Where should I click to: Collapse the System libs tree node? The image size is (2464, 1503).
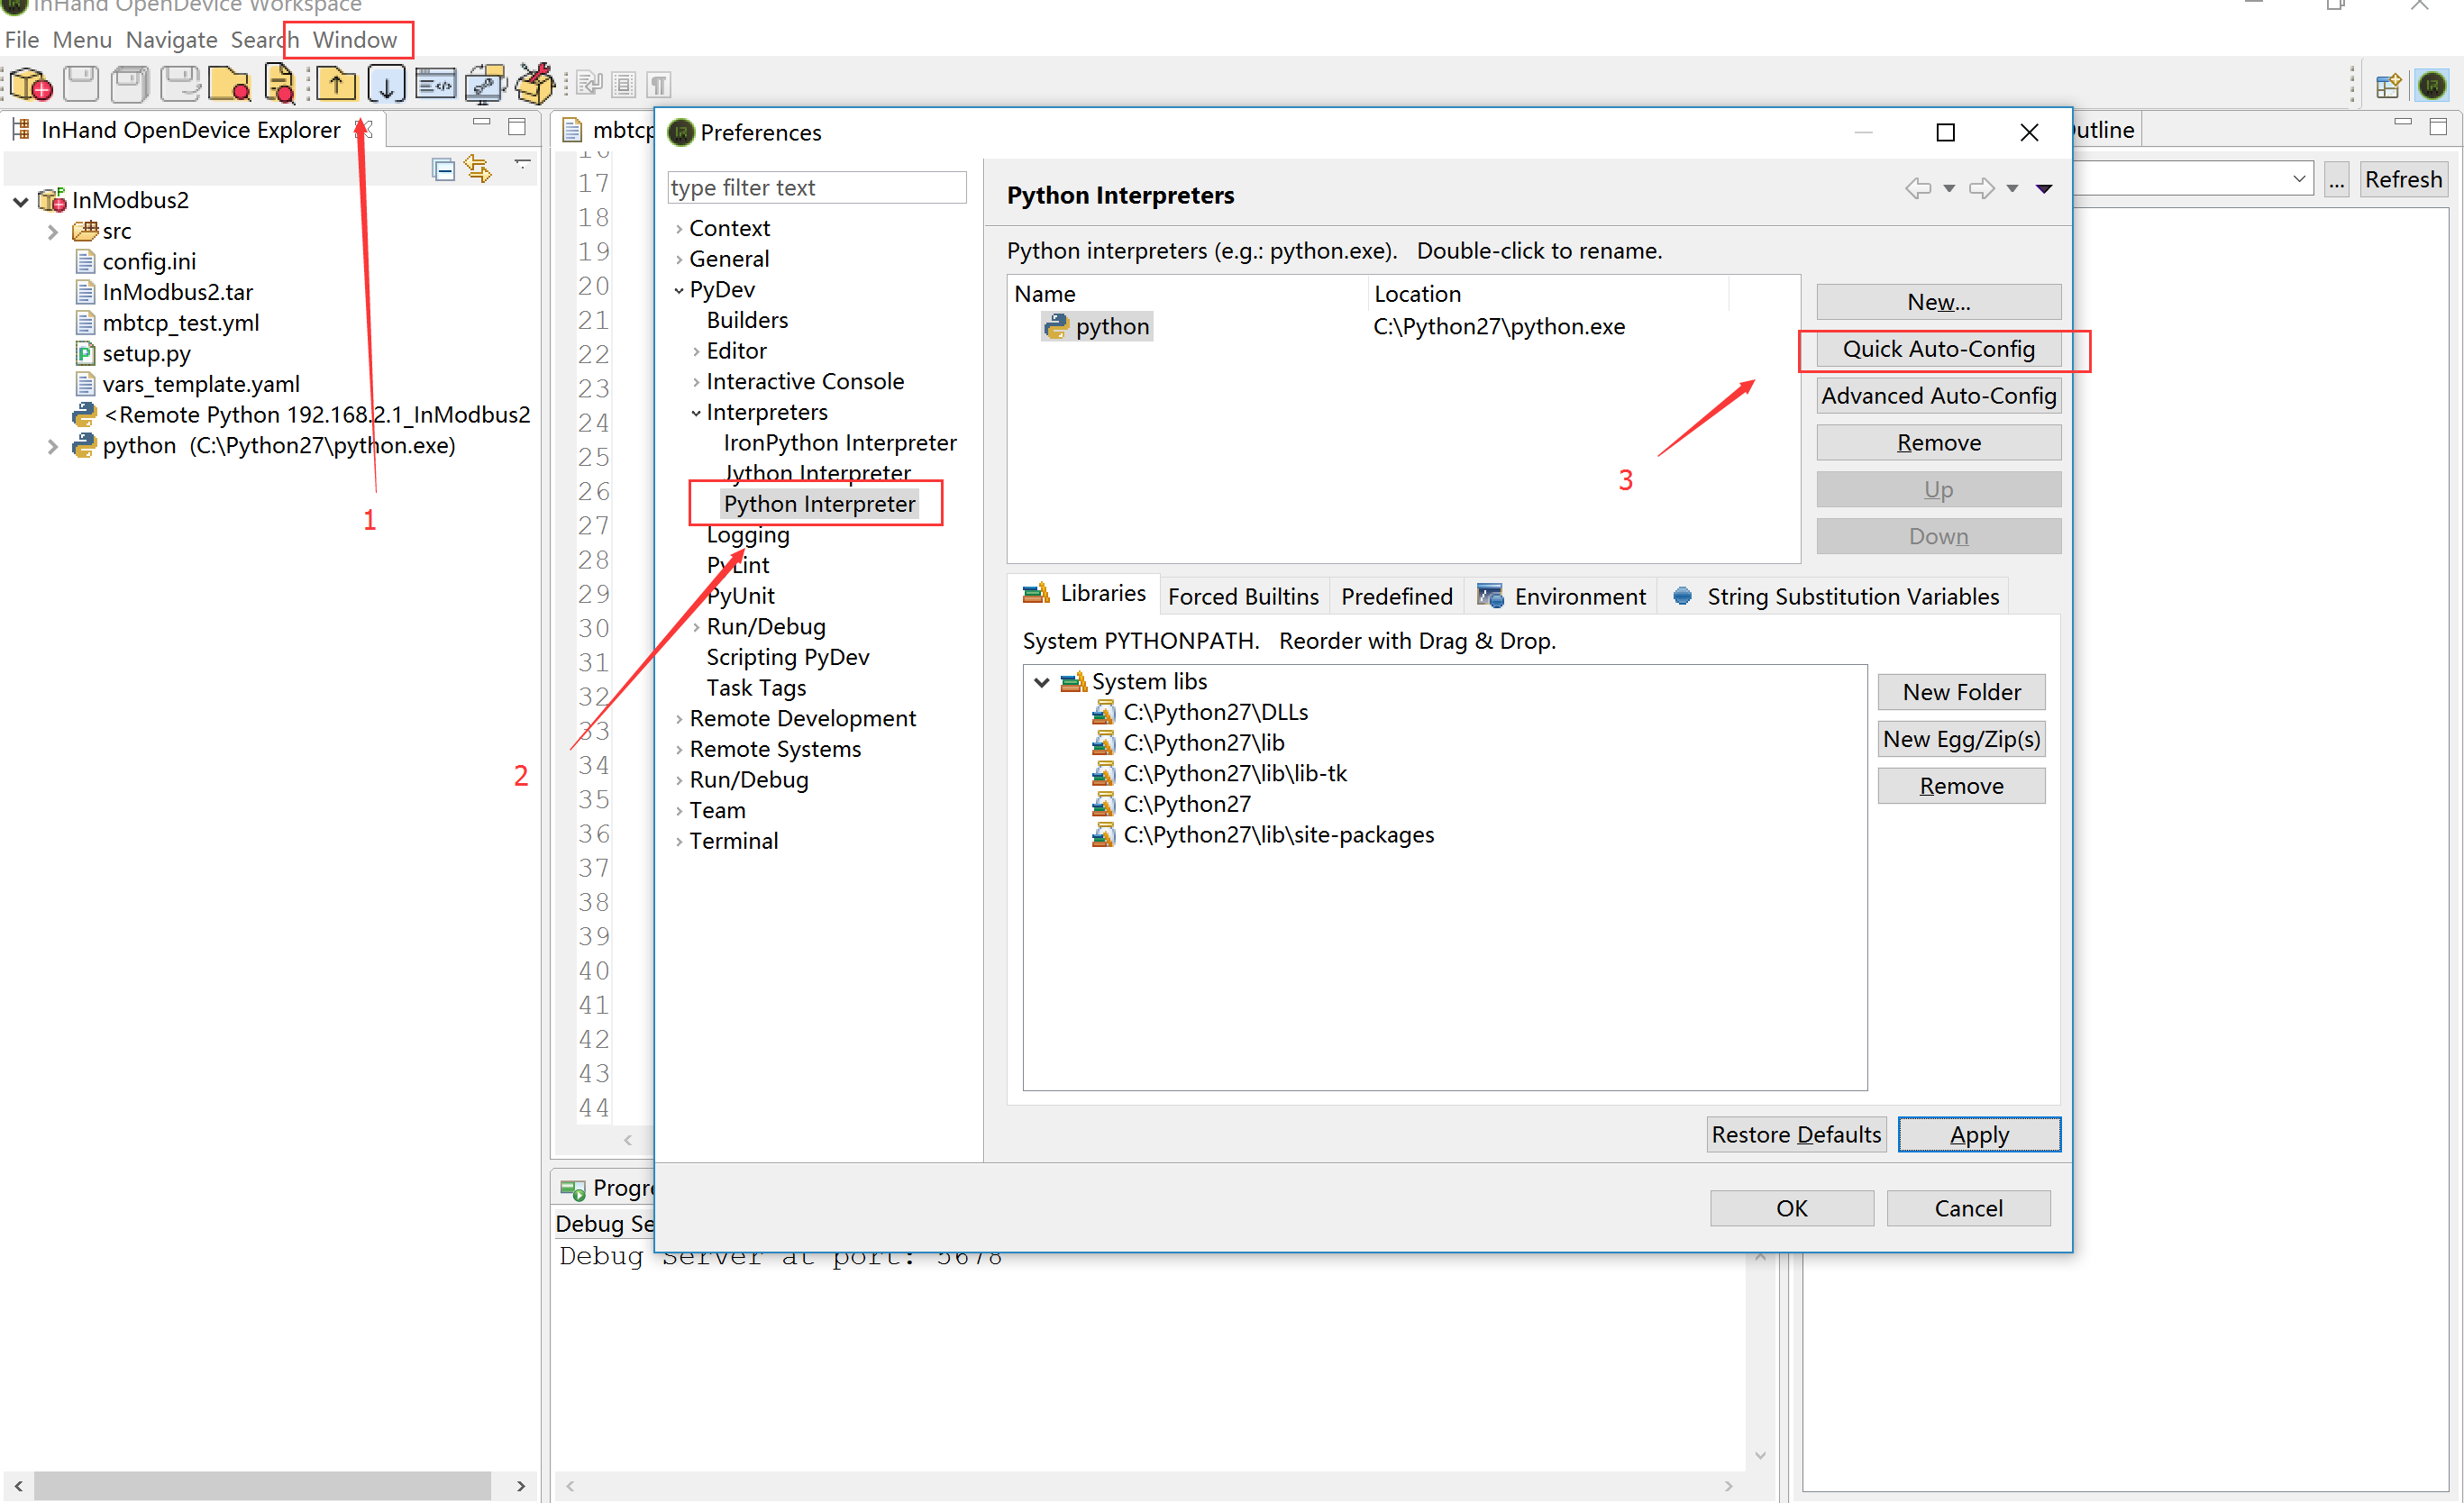point(1041,682)
